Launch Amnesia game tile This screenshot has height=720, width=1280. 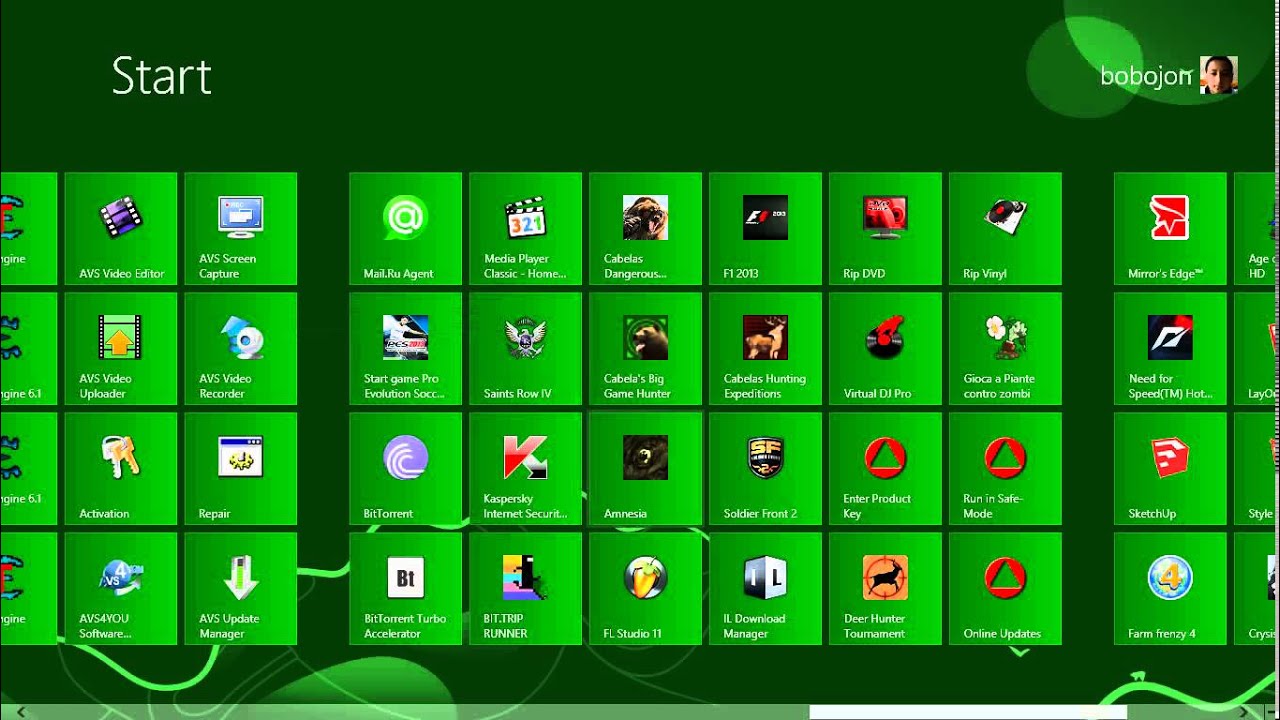(646, 469)
